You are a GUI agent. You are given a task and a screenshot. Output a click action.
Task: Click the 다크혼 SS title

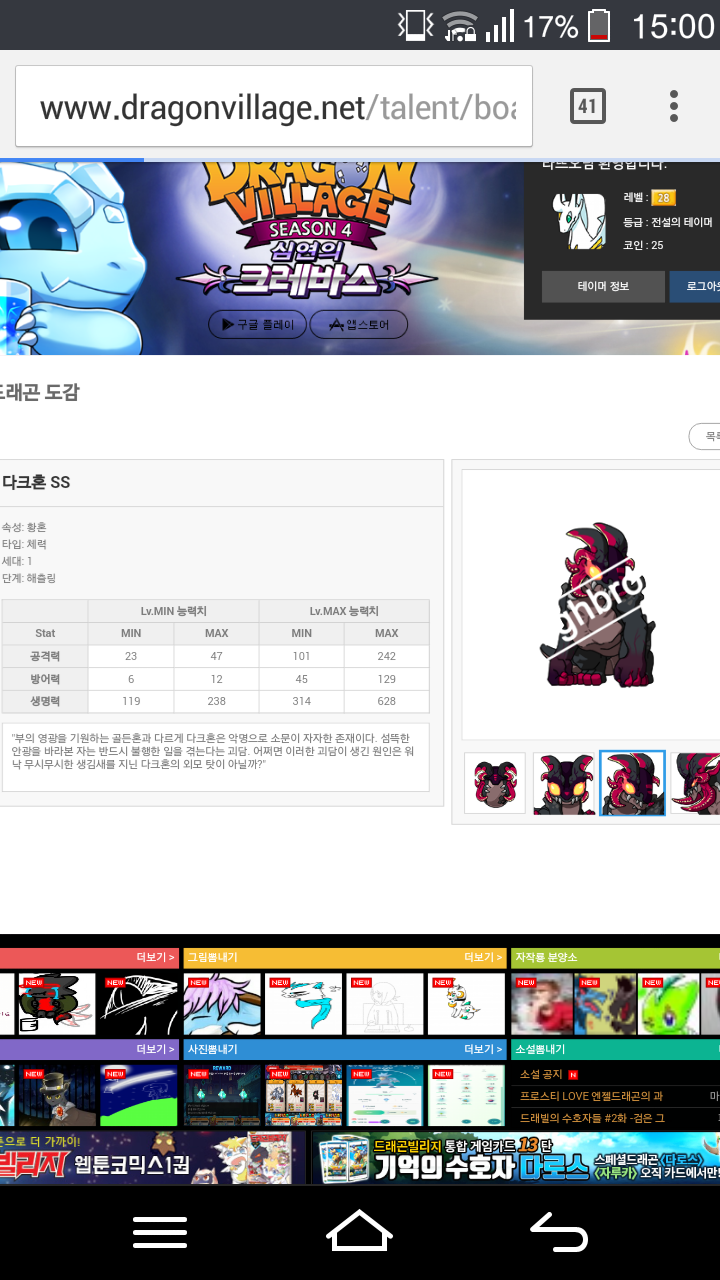pyautogui.click(x=36, y=482)
